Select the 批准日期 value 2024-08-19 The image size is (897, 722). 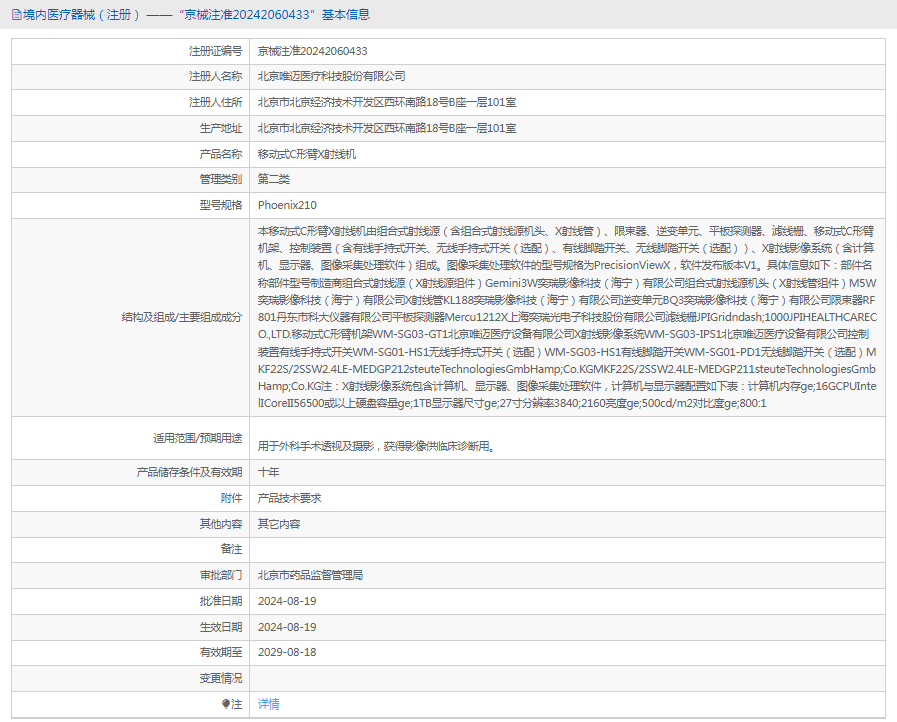tap(287, 601)
